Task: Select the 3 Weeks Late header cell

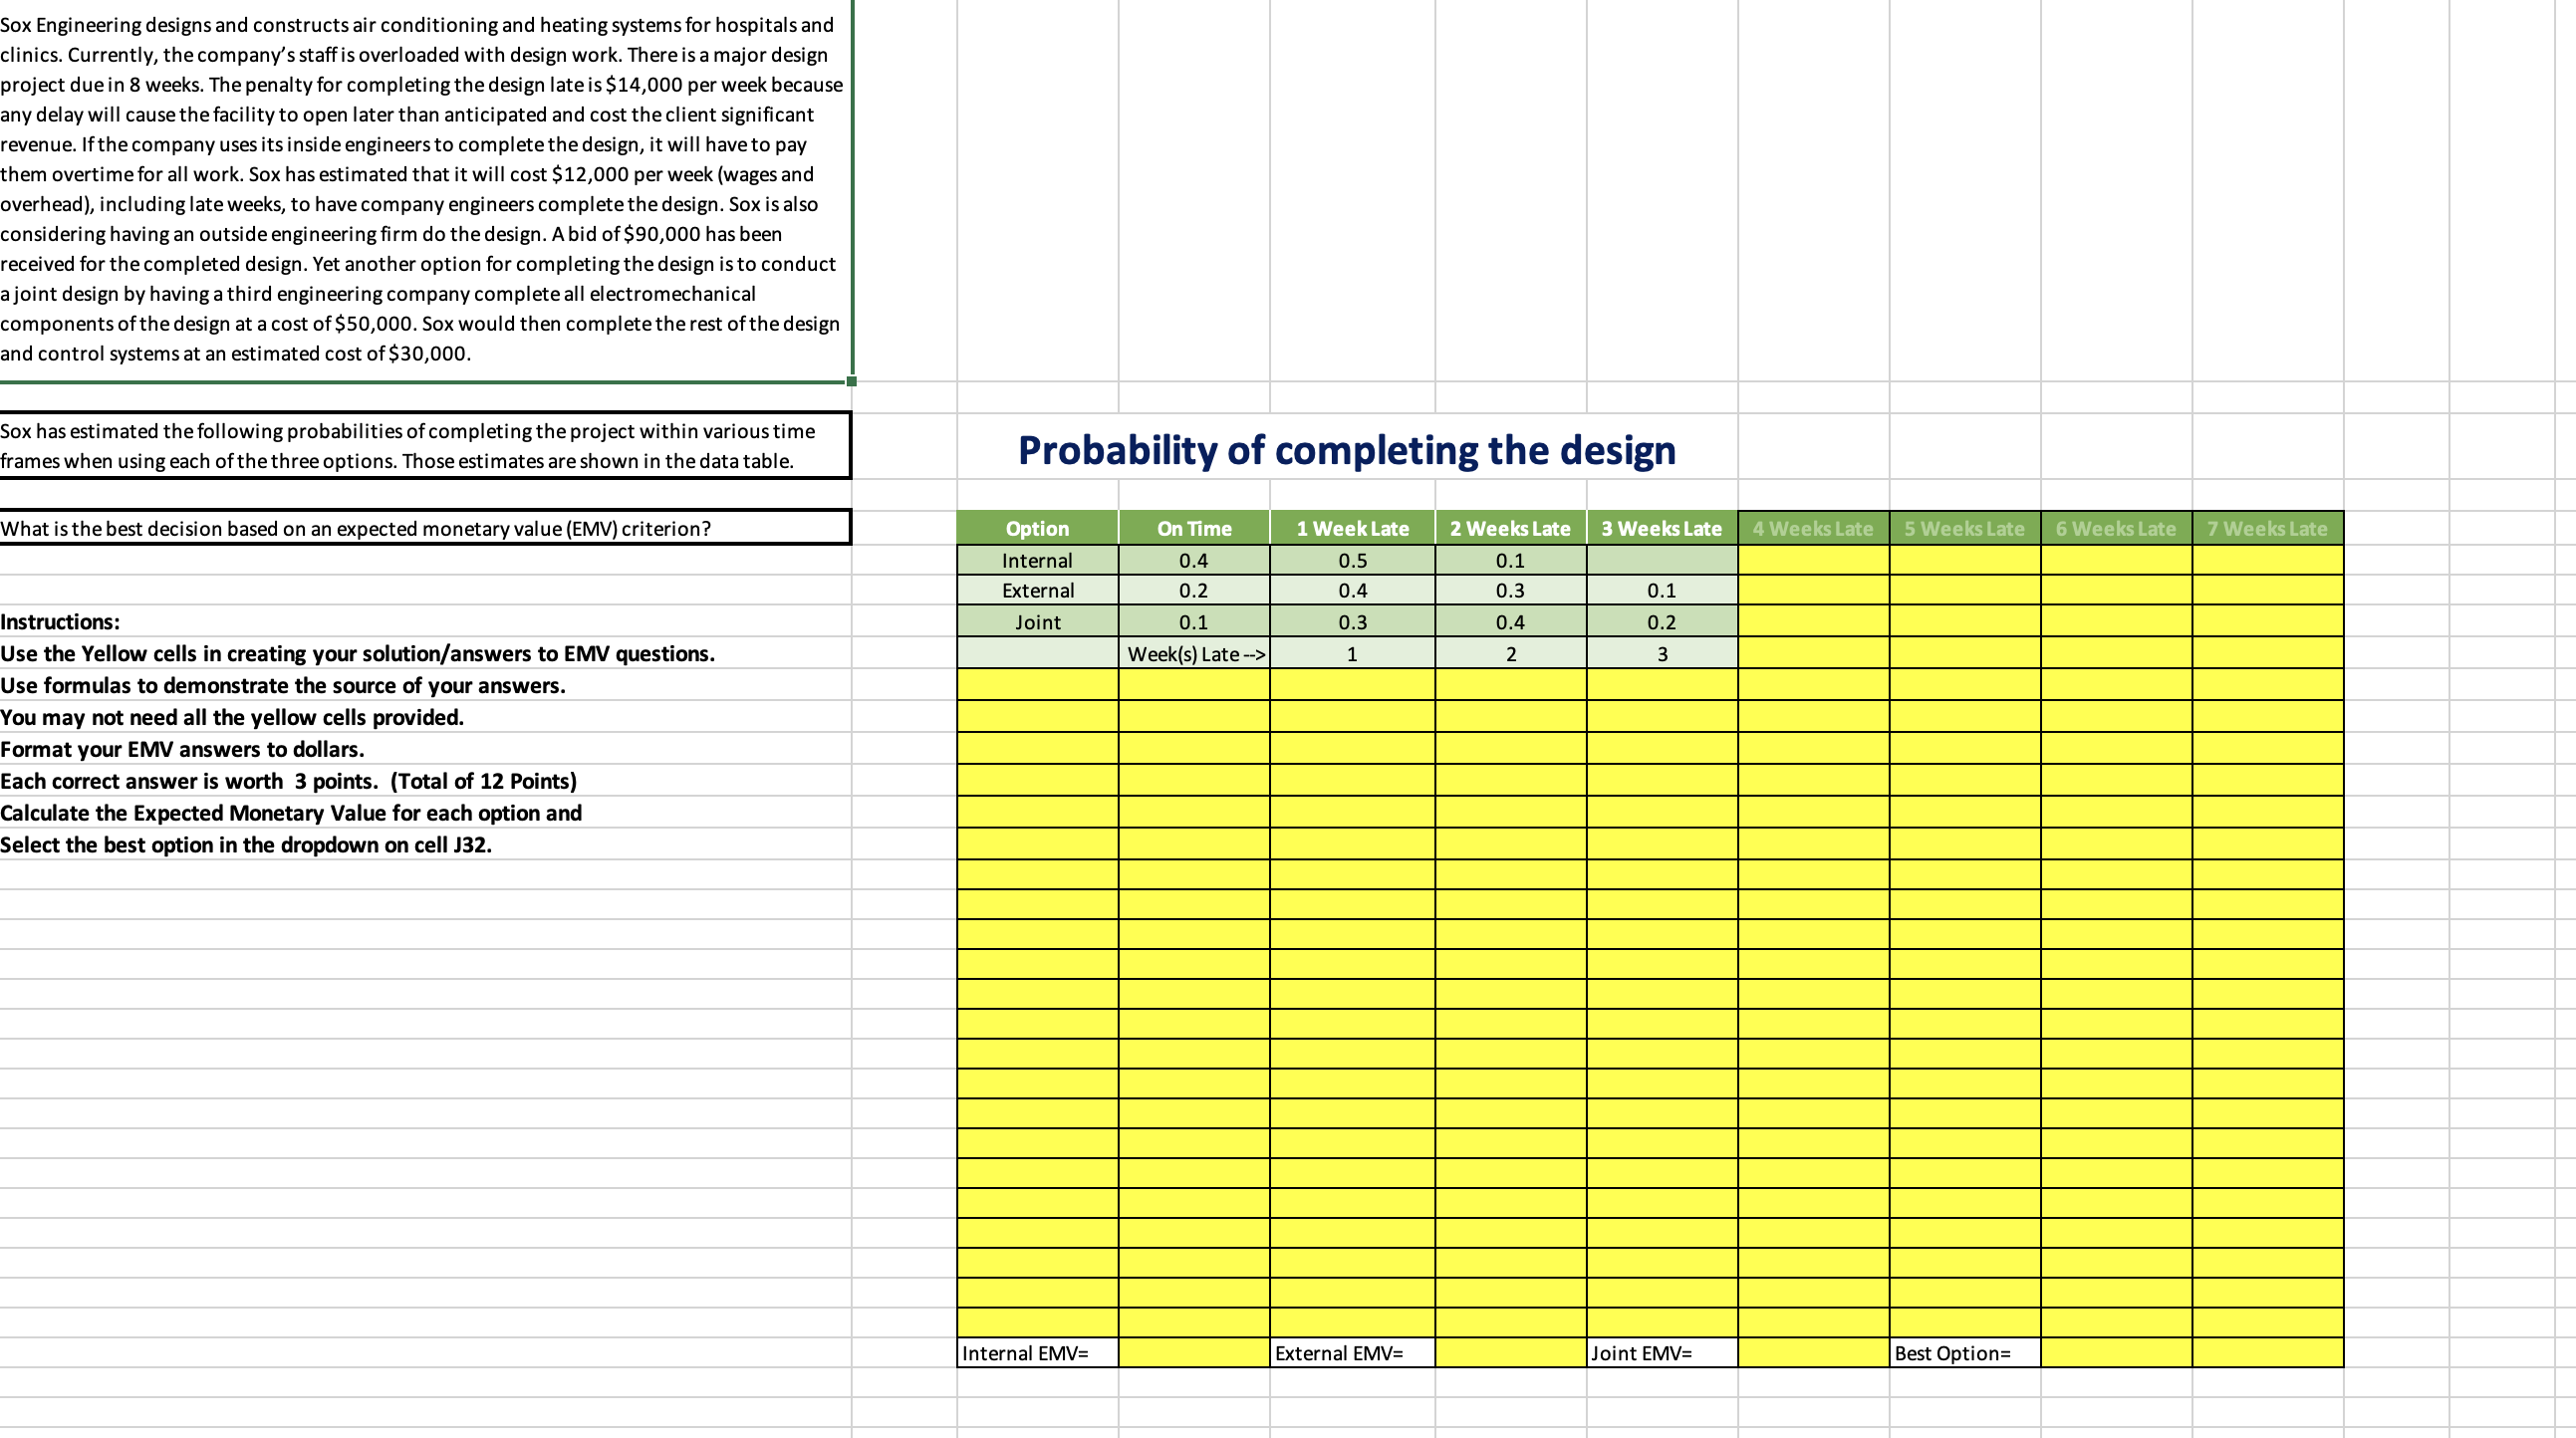Action: click(x=1662, y=528)
